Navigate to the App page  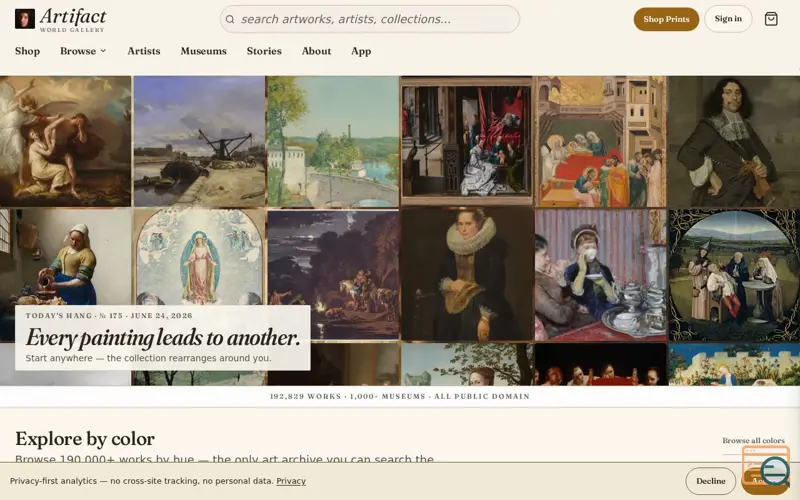(x=361, y=51)
